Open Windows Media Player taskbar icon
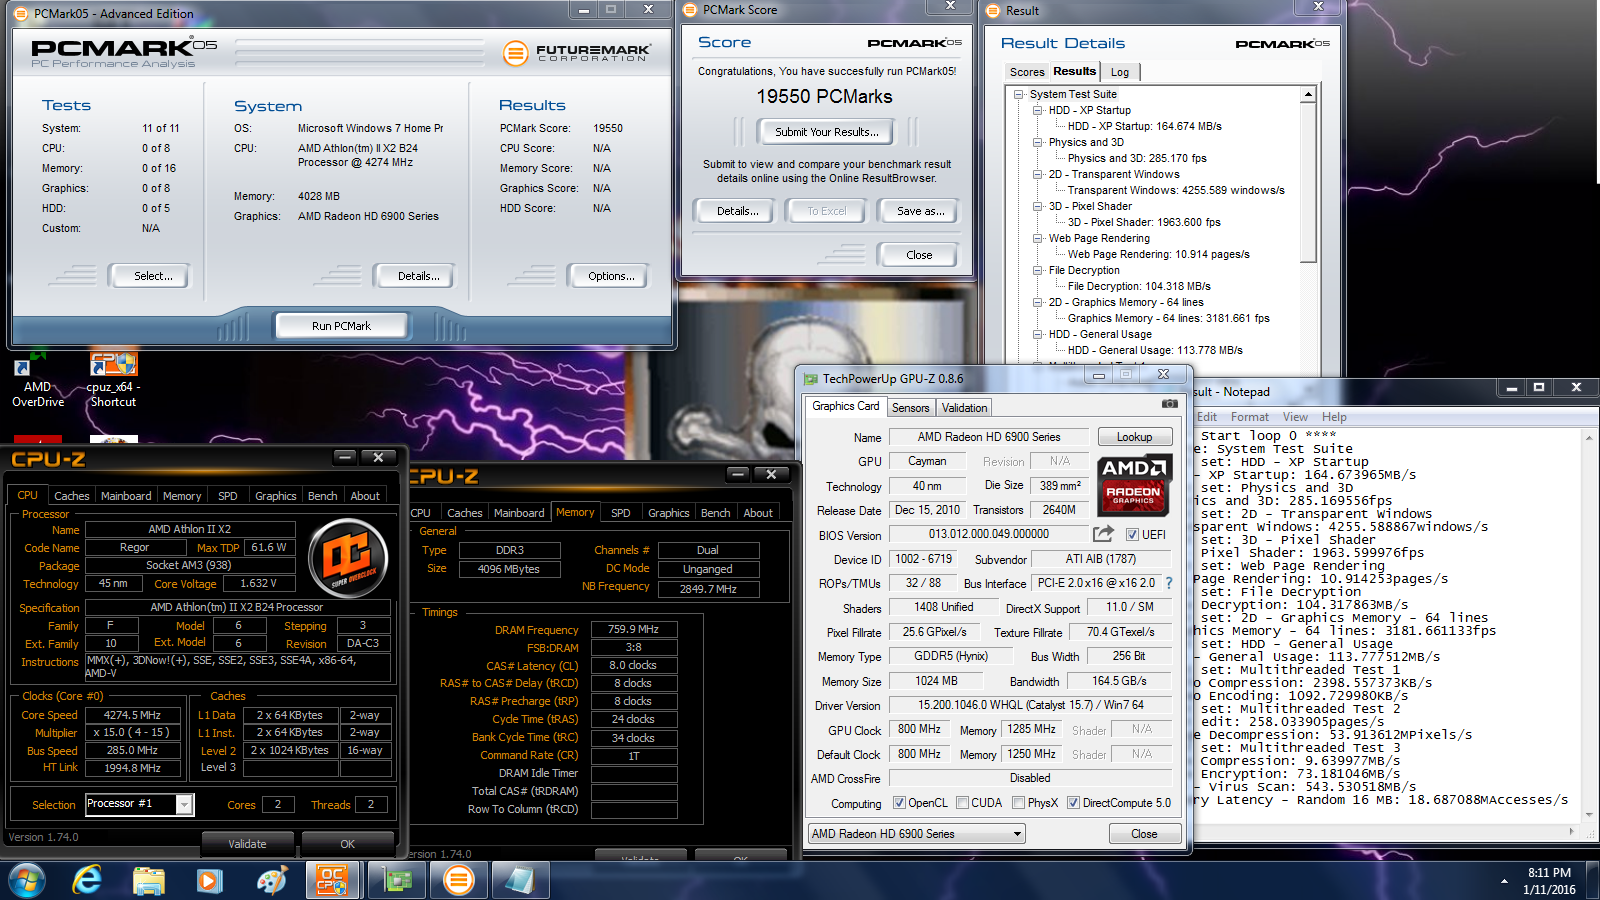Screen dimensions: 1600x900 point(209,880)
